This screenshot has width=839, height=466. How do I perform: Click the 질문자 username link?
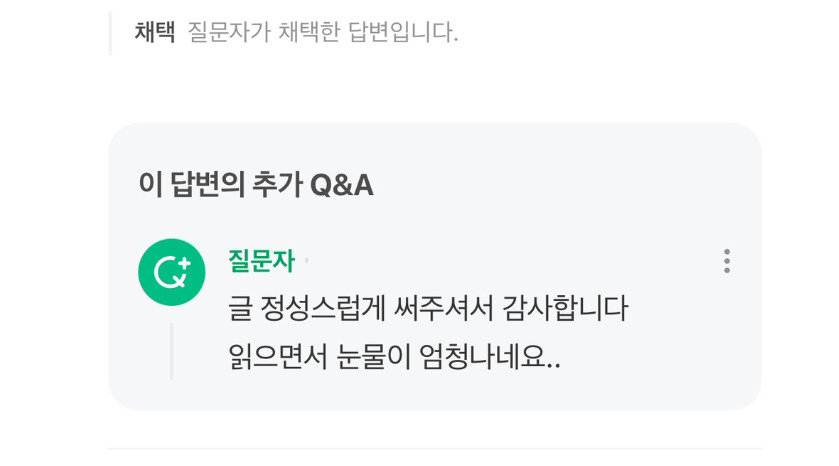pyautogui.click(x=261, y=261)
